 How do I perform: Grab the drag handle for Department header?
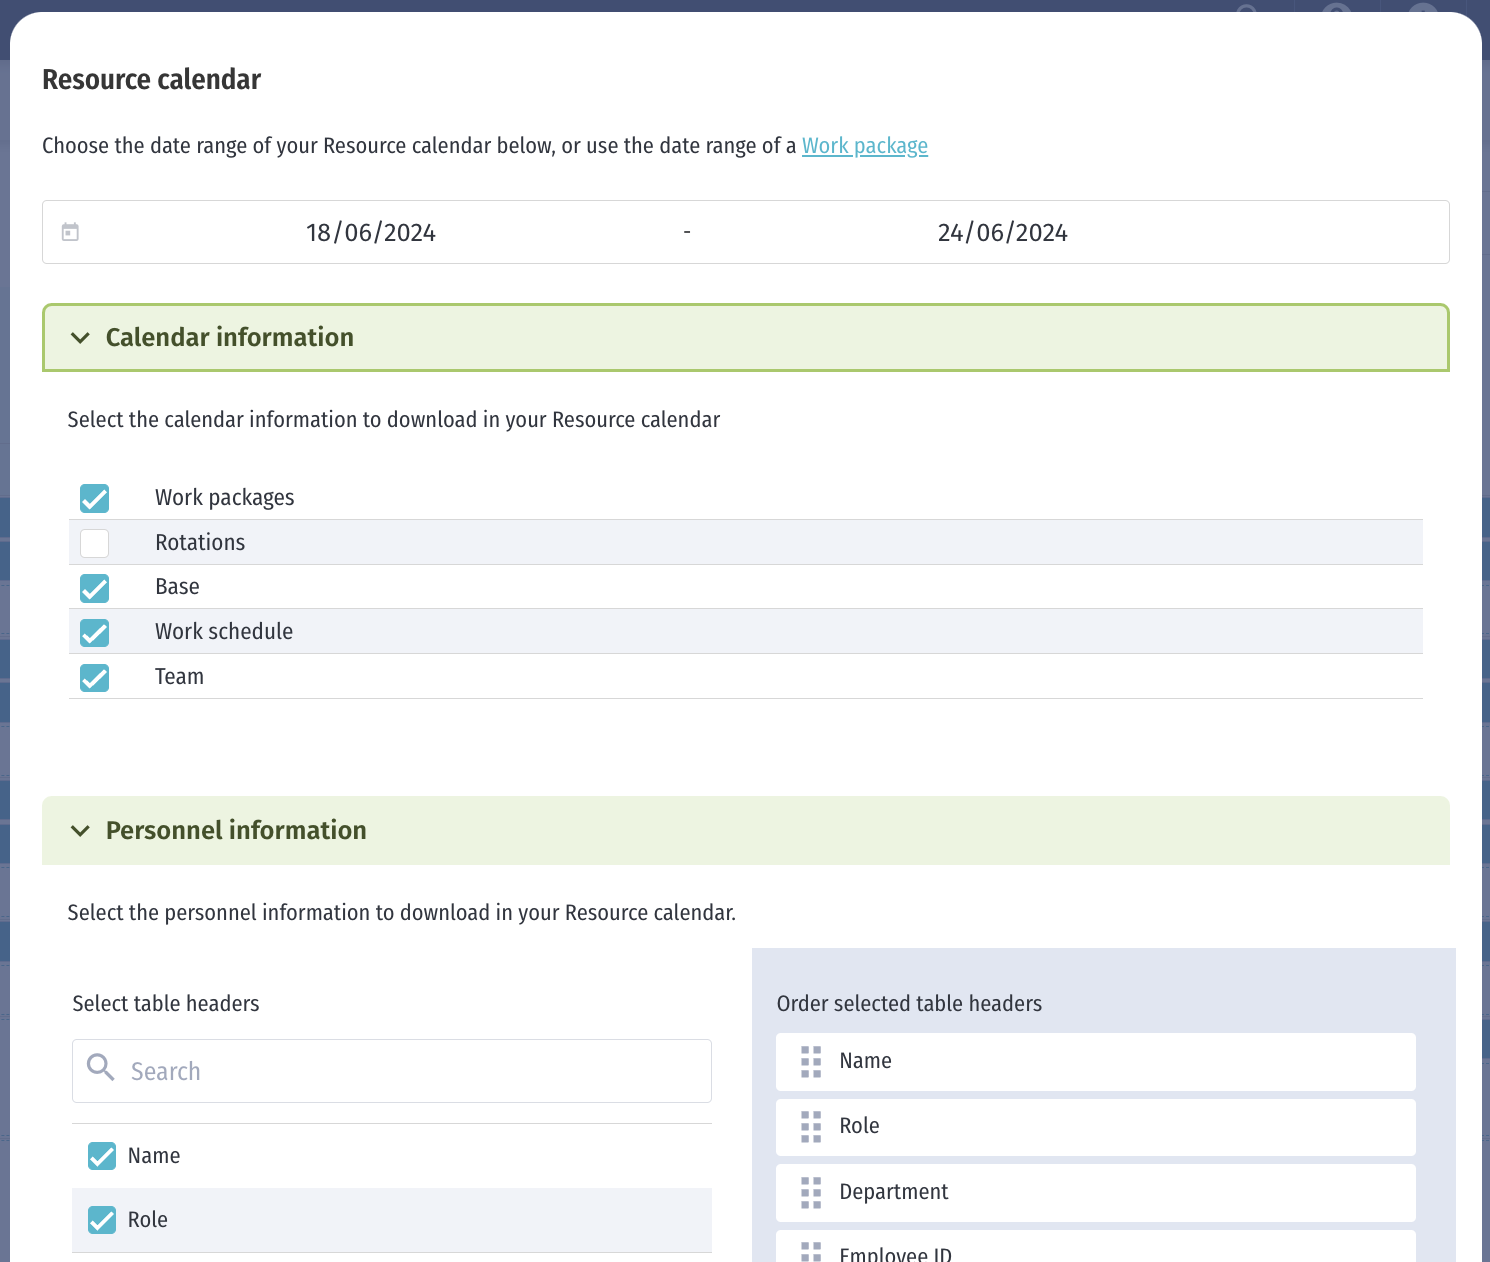tap(811, 1192)
